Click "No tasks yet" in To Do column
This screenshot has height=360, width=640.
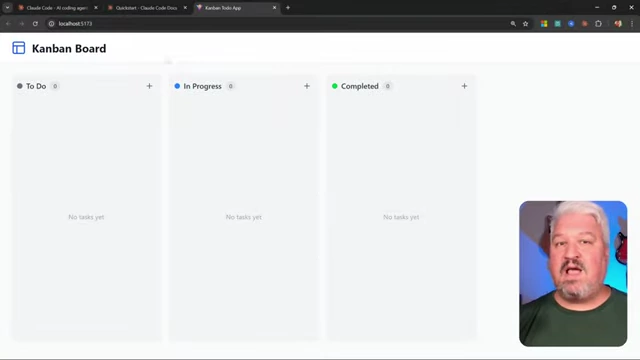(x=86, y=217)
